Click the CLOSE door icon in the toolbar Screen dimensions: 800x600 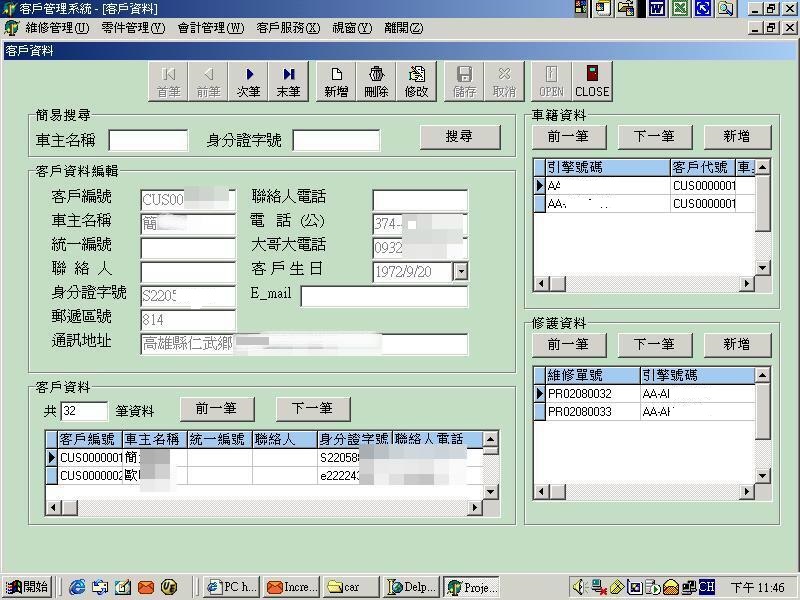(x=592, y=82)
